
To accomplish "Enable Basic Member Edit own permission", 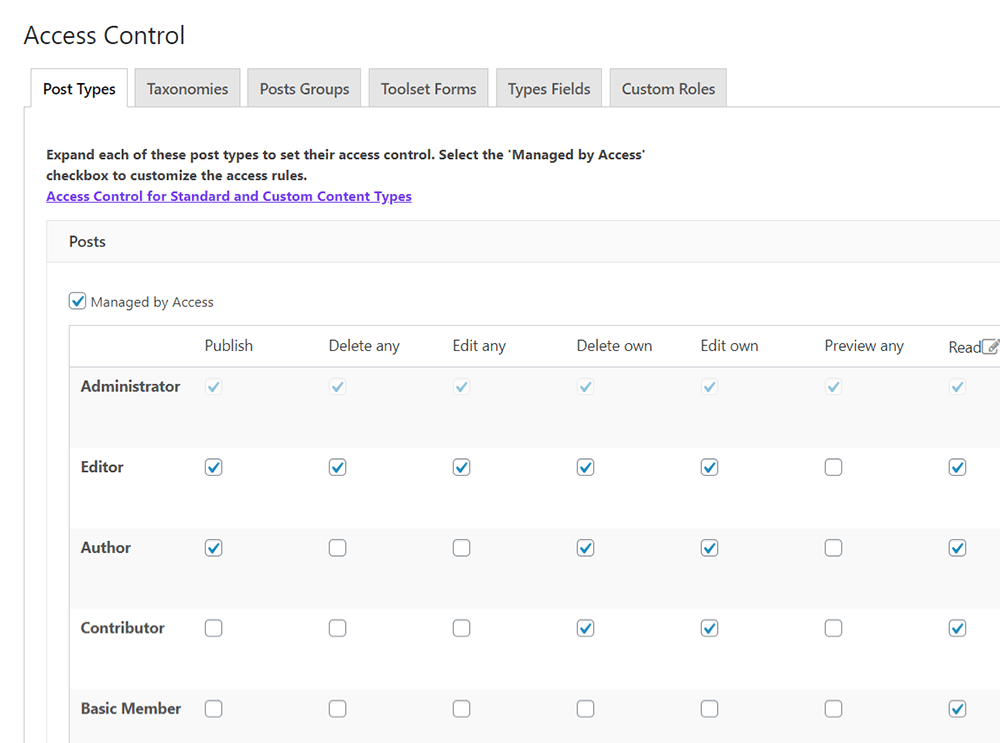I will (709, 709).
